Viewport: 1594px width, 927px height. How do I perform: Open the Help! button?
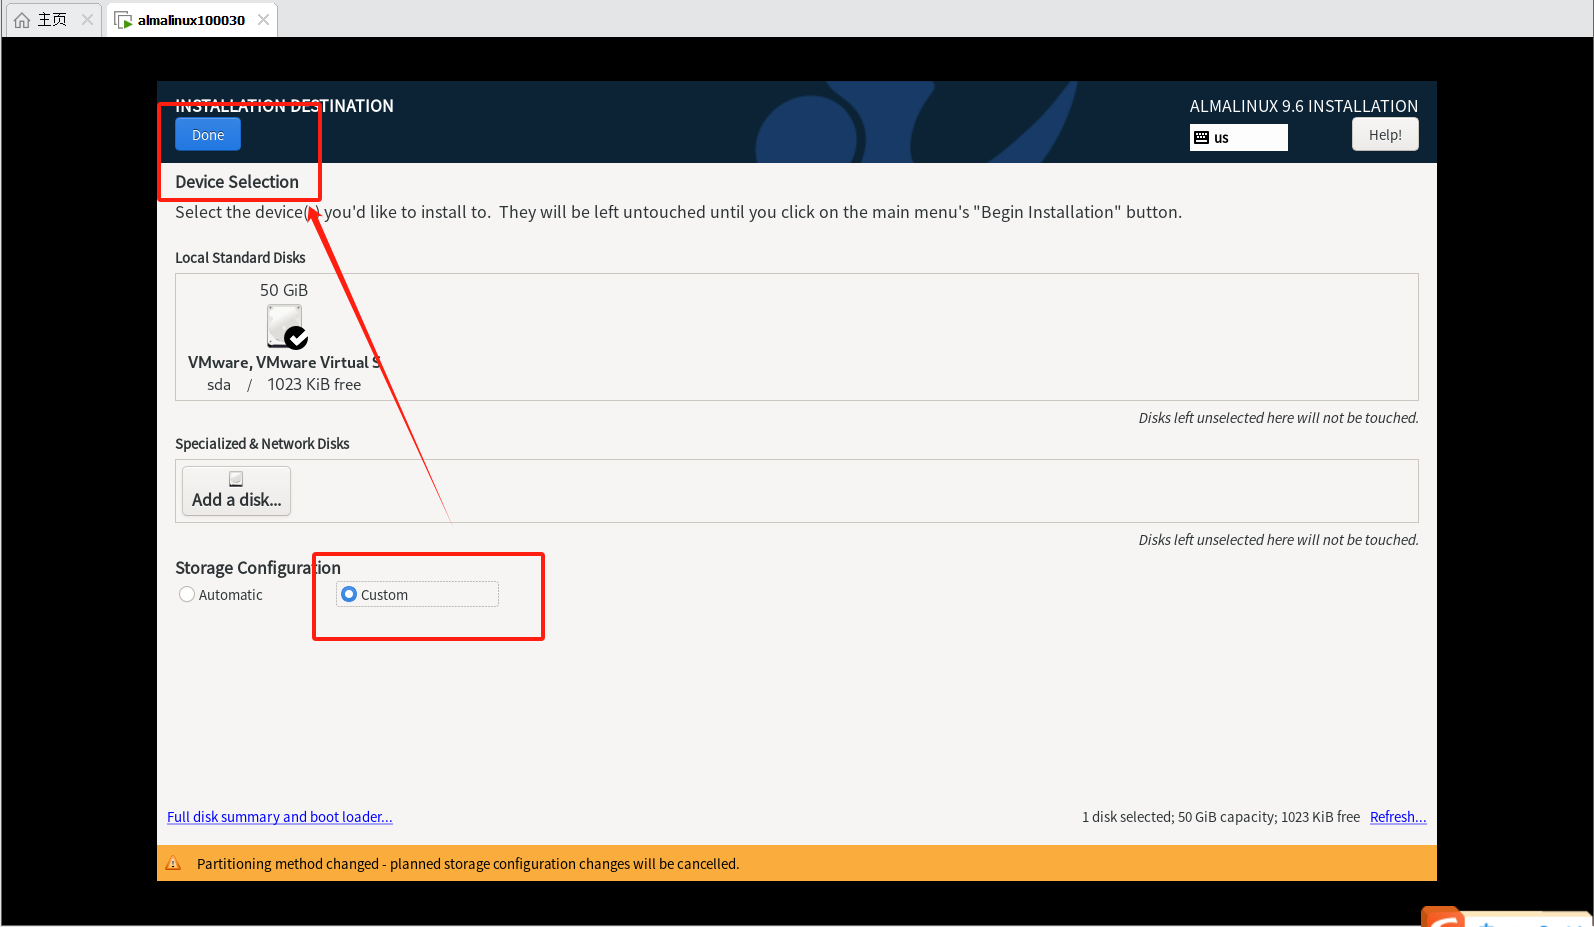click(1385, 135)
